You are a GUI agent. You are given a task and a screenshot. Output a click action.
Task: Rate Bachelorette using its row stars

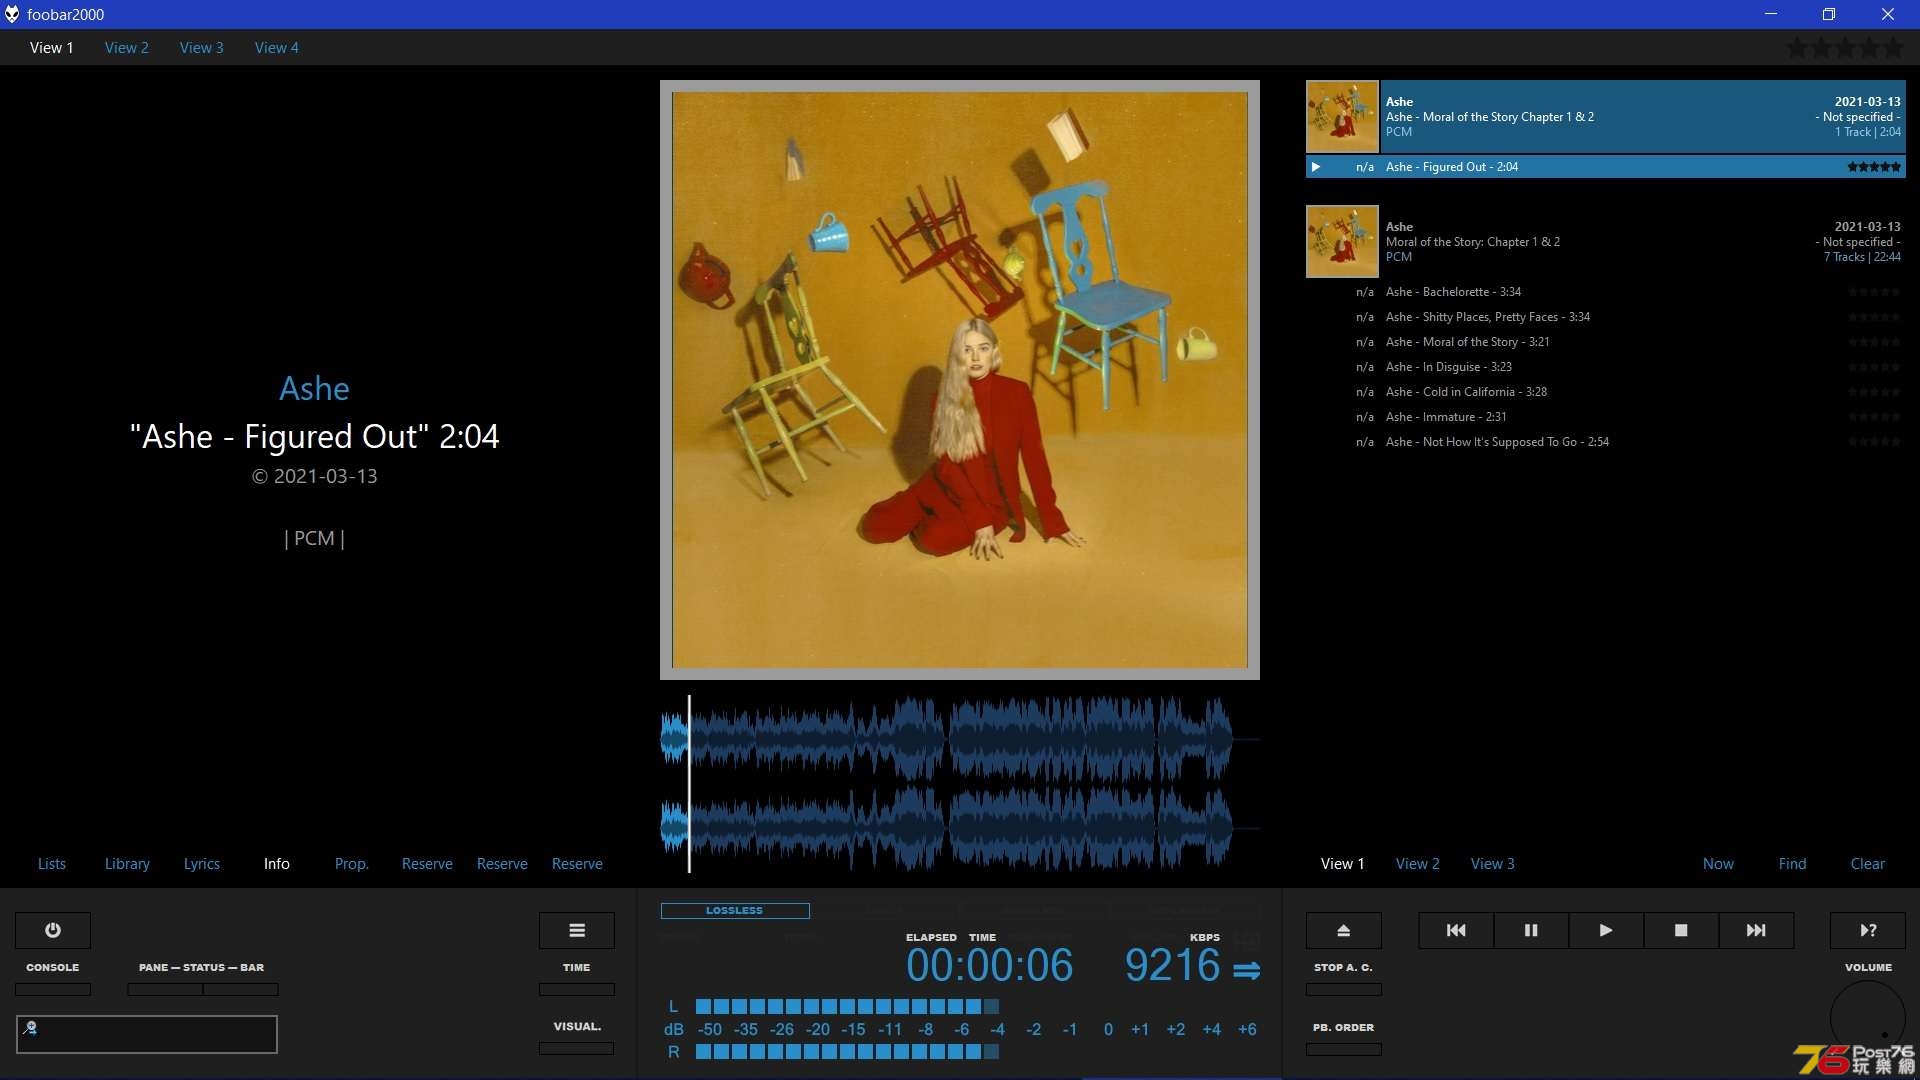point(1874,292)
